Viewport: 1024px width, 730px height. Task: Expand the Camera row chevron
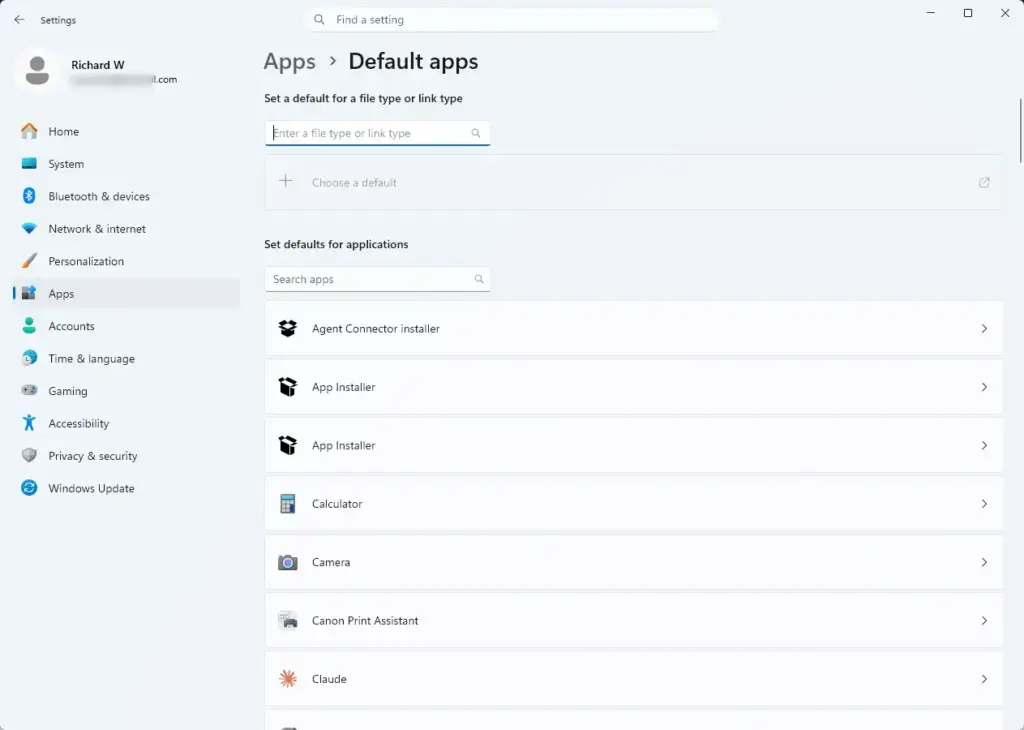984,562
